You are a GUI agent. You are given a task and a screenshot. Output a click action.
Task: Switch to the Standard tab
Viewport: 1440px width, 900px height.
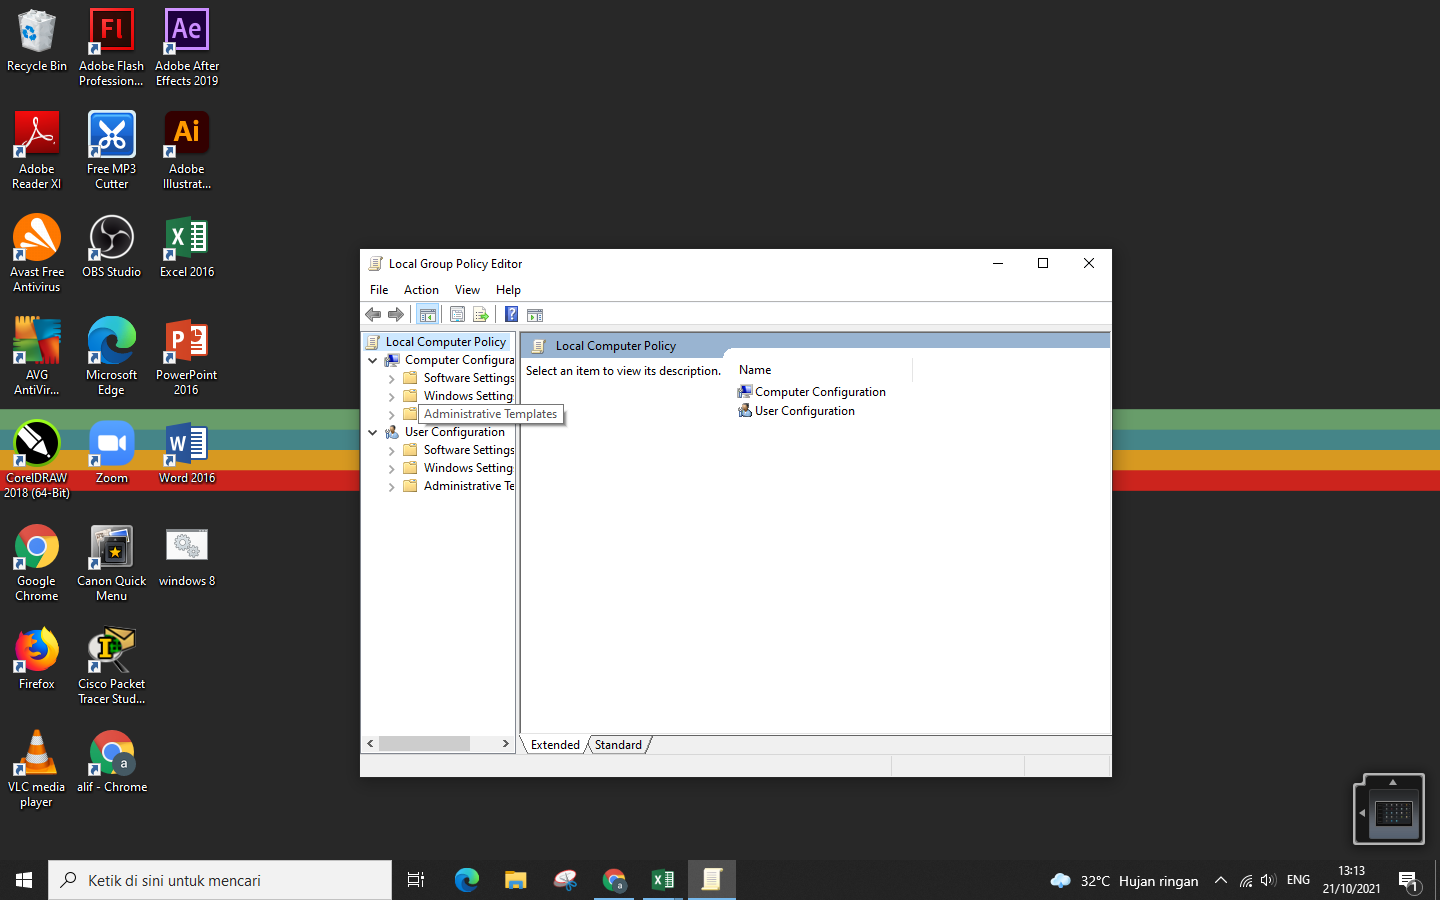pyautogui.click(x=618, y=745)
